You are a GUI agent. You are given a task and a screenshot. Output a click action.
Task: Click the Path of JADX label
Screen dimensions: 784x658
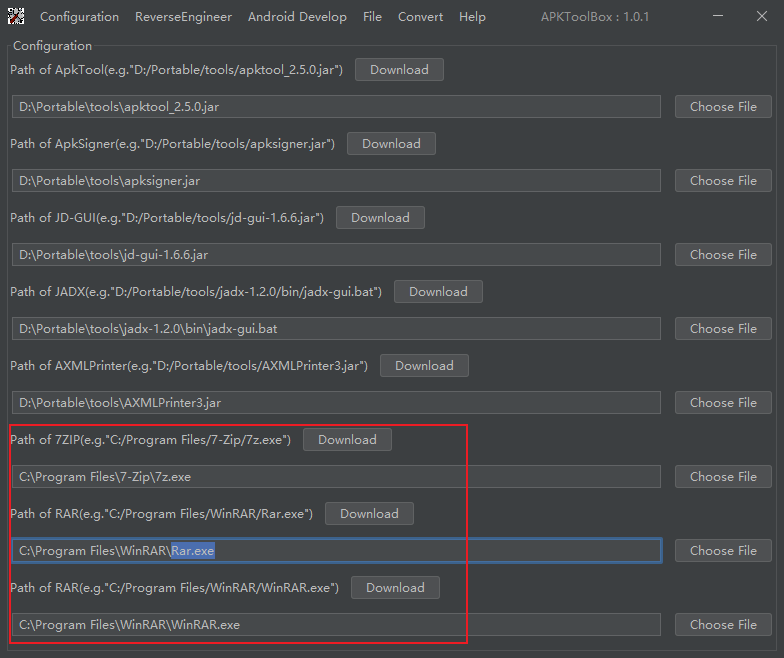coord(196,292)
